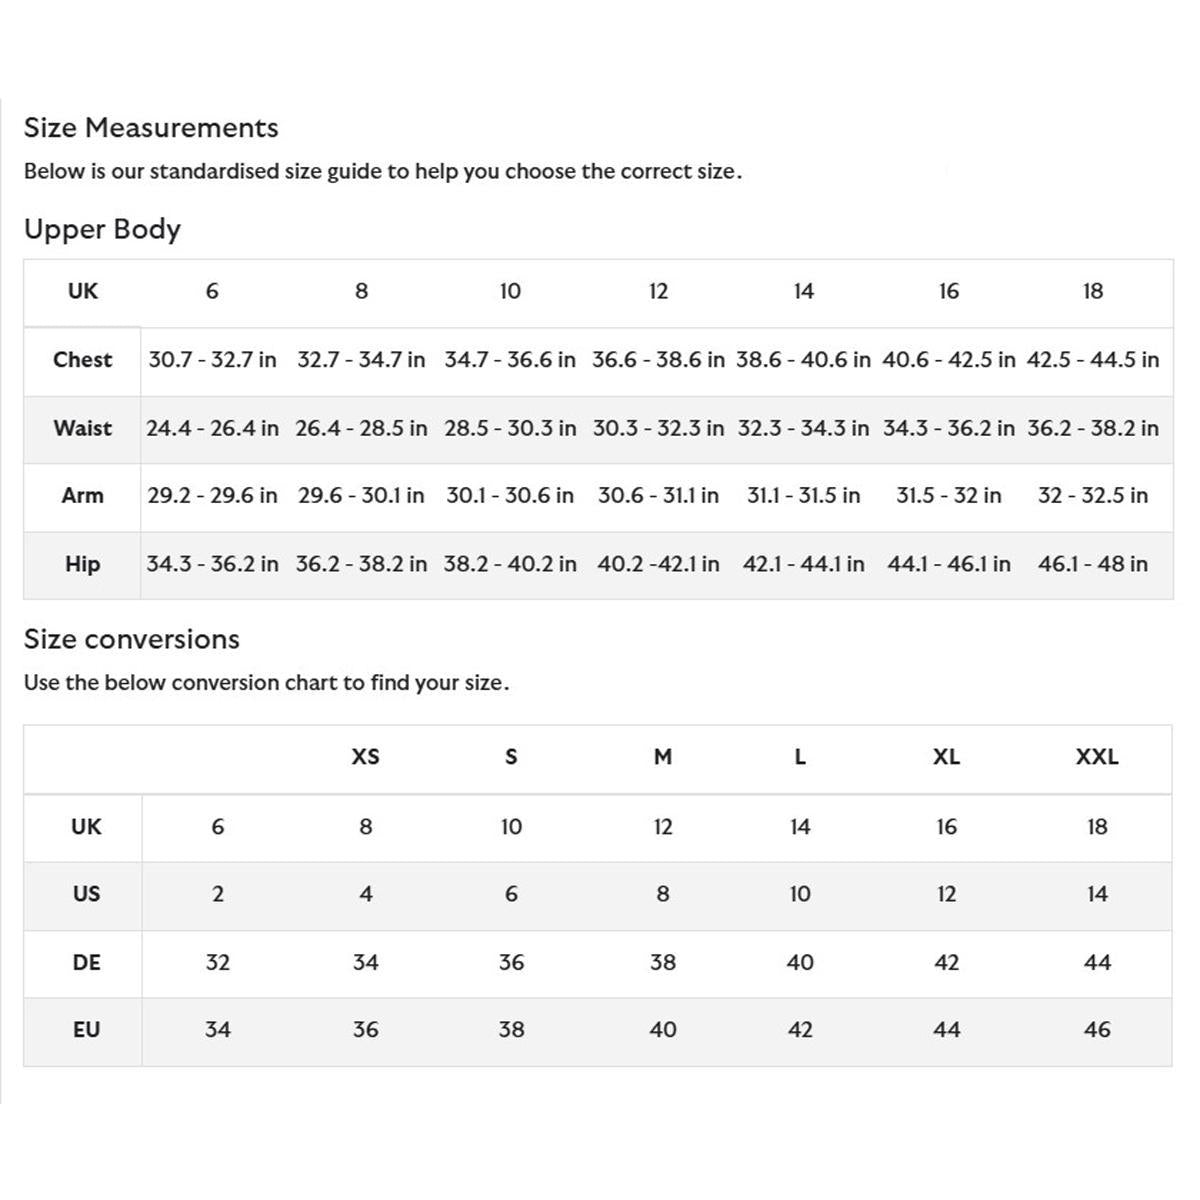The height and width of the screenshot is (1200, 1200).
Task: Select chest measurement 30.7 - 32.7 in
Action: [x=212, y=360]
